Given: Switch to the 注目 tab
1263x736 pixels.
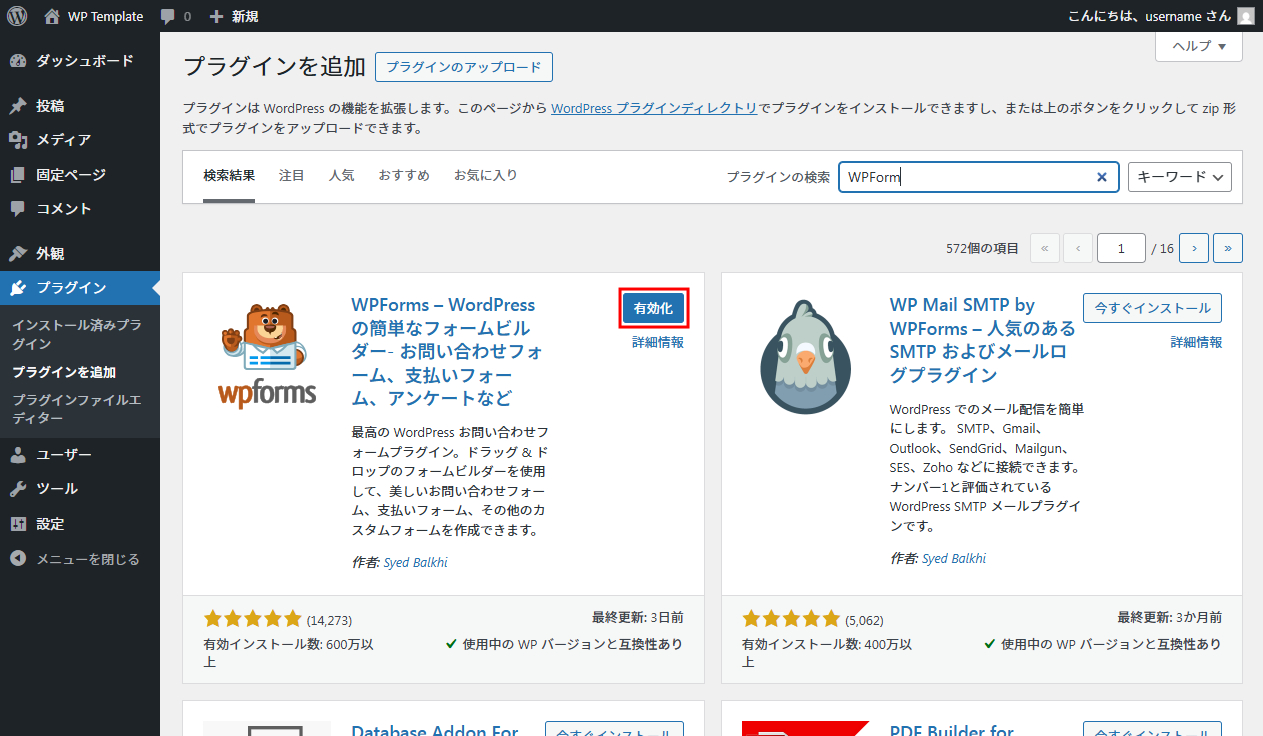Looking at the screenshot, I should [x=292, y=176].
